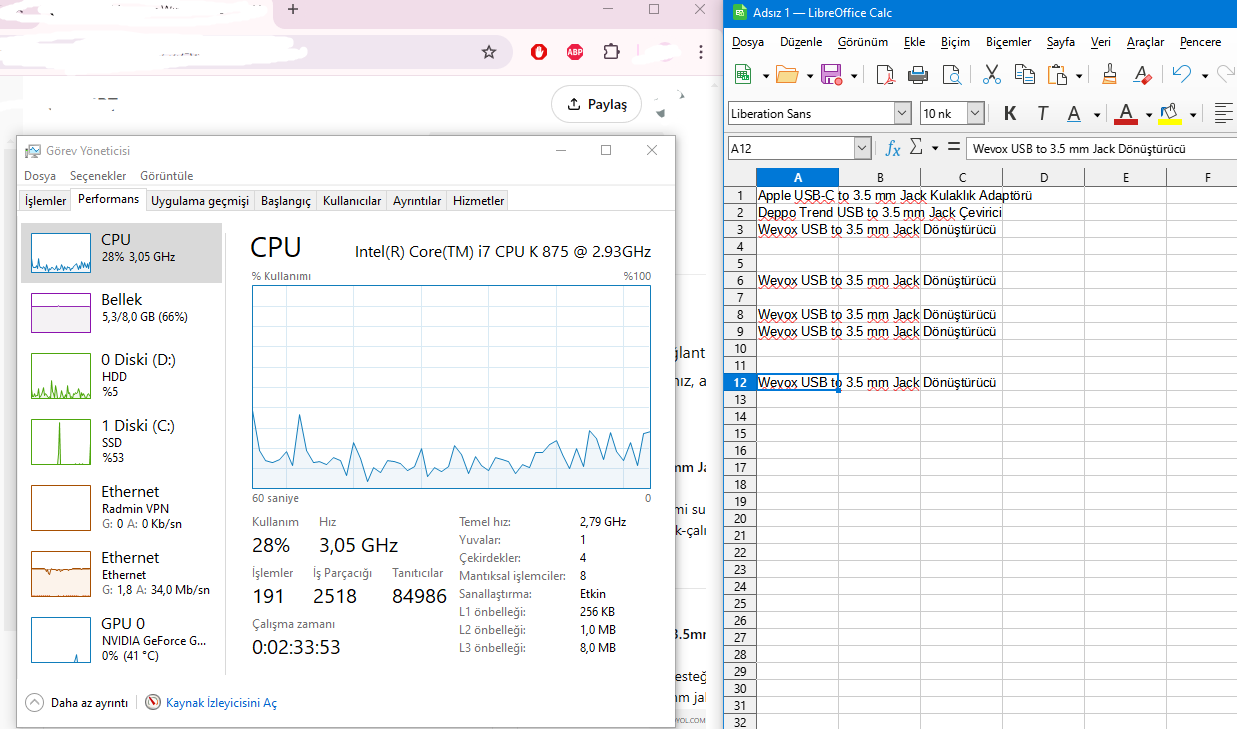Open the dropdown arrow beside Open folder icon
1237x729 pixels.
tap(809, 75)
